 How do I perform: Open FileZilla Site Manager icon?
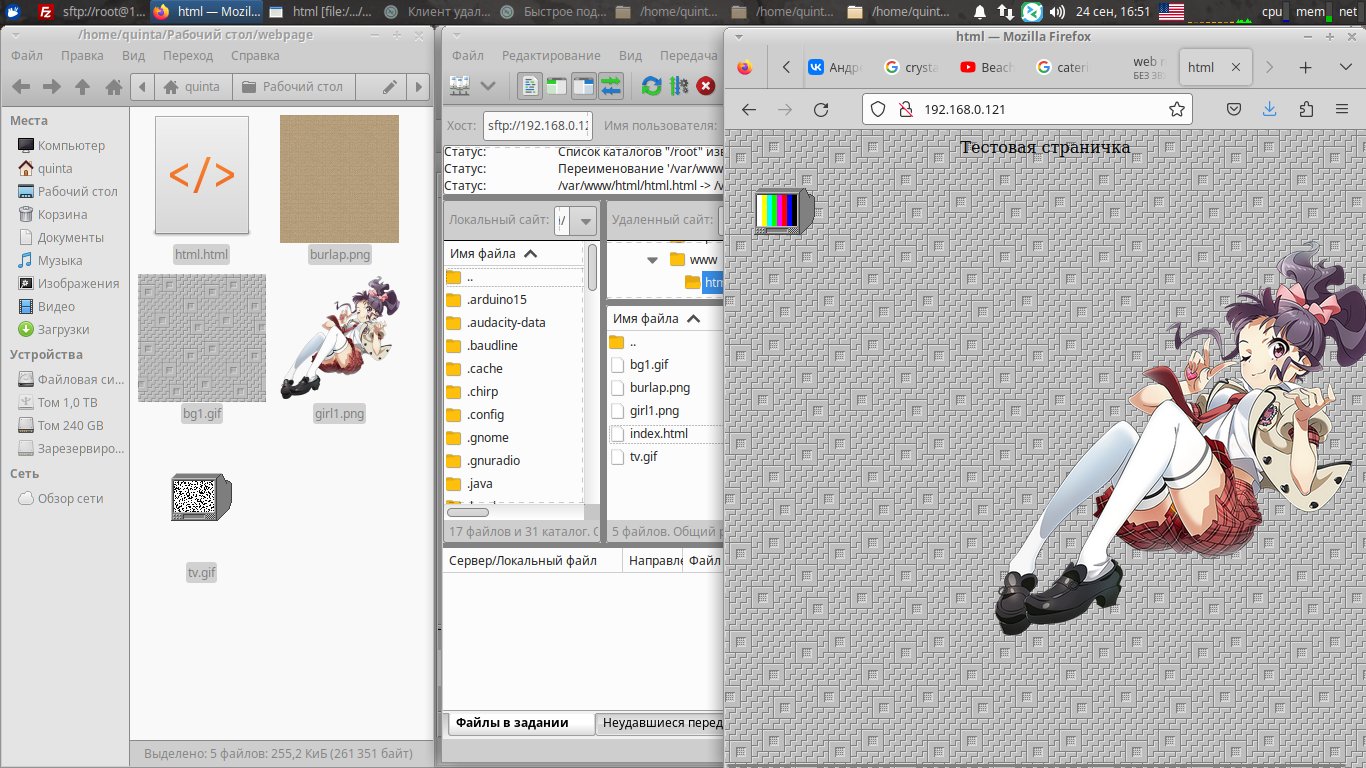click(x=460, y=86)
